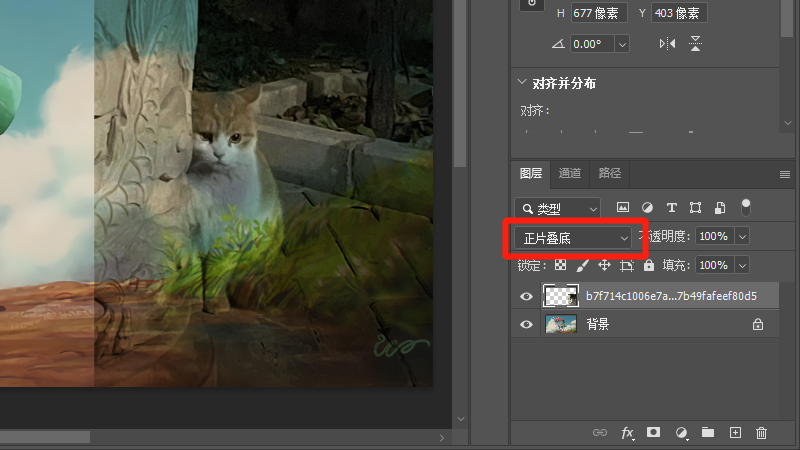The image size is (800, 450).
Task: Filter layers by text type icon
Action: tap(672, 208)
